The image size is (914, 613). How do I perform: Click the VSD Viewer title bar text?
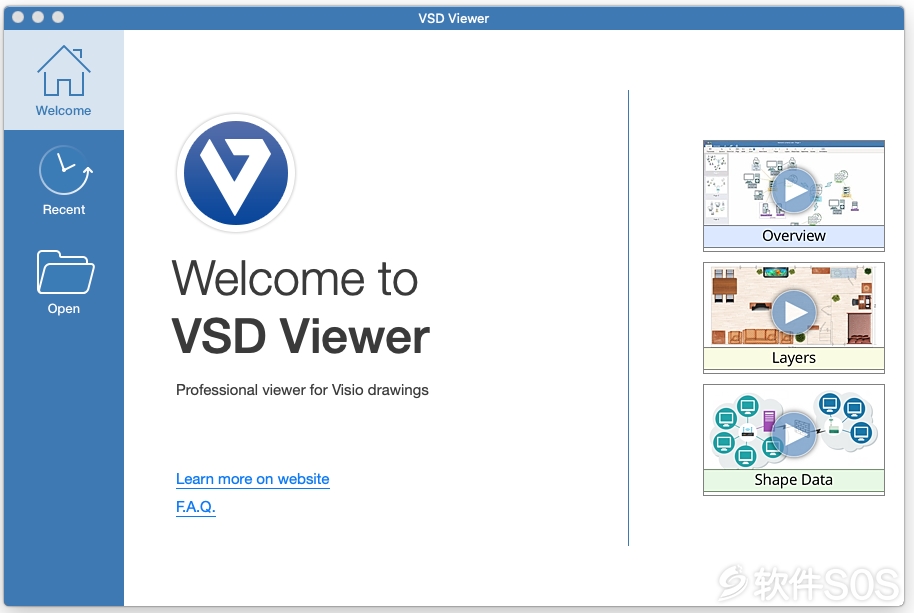tap(454, 19)
